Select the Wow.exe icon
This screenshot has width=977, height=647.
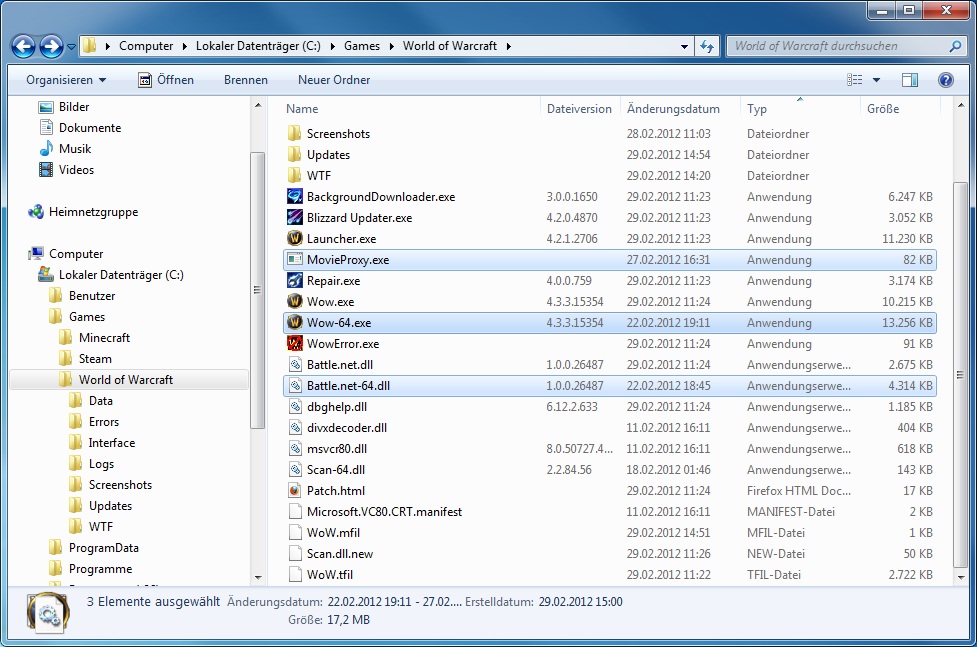click(x=294, y=301)
